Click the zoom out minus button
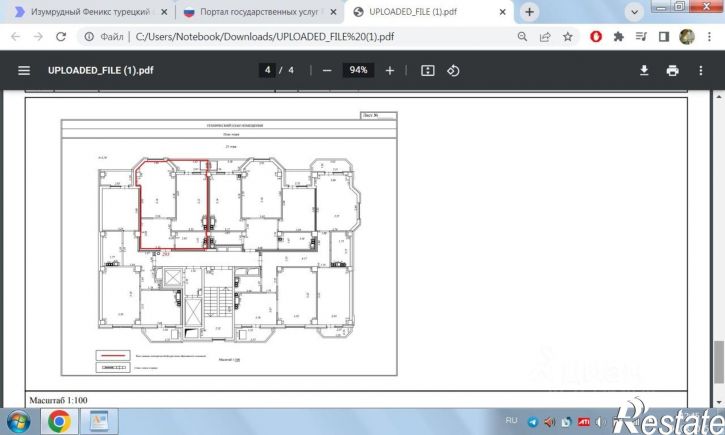The width and height of the screenshot is (725, 435). coord(326,71)
